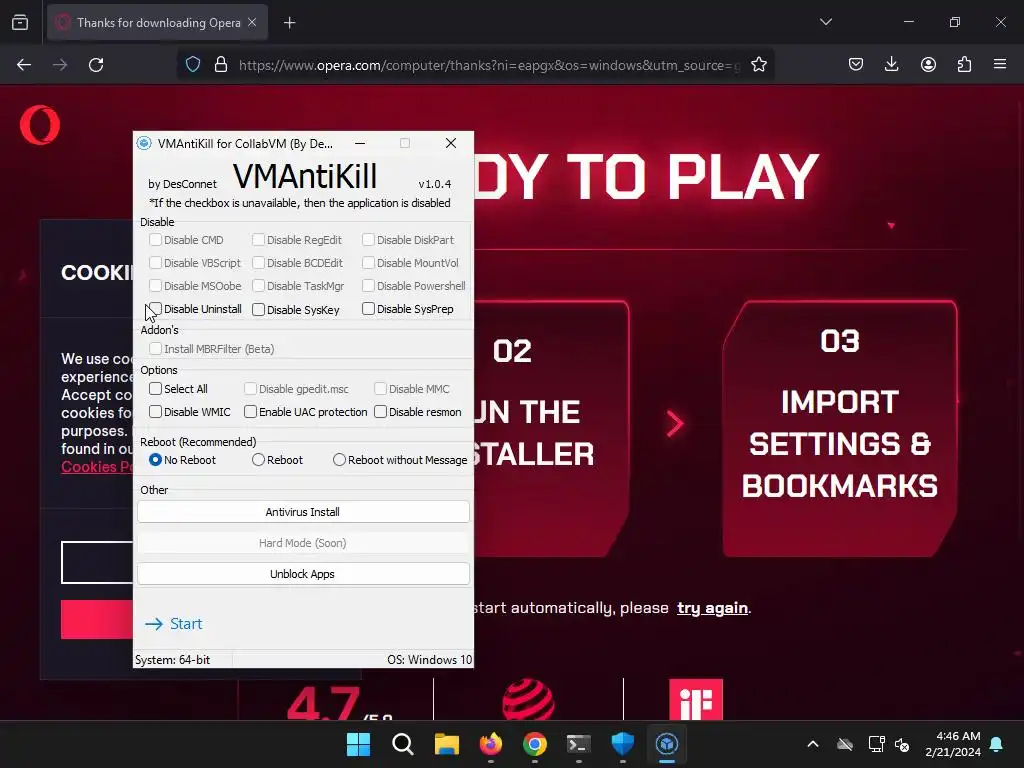Open the extensions puzzle icon
The height and width of the screenshot is (768, 1024).
point(964,64)
